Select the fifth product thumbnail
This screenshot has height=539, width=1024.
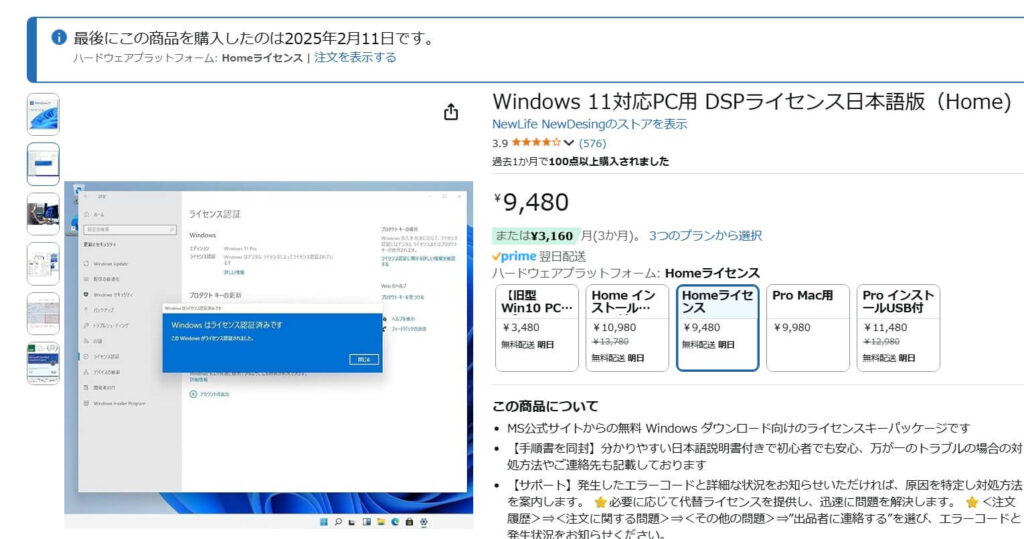[43, 313]
